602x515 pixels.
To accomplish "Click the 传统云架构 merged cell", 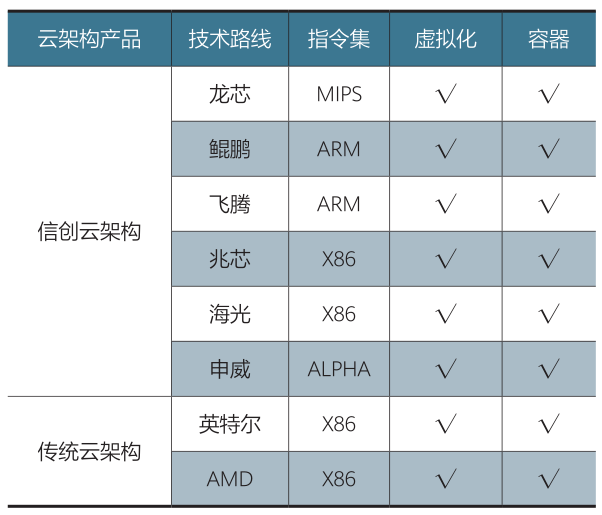I will (x=89, y=451).
